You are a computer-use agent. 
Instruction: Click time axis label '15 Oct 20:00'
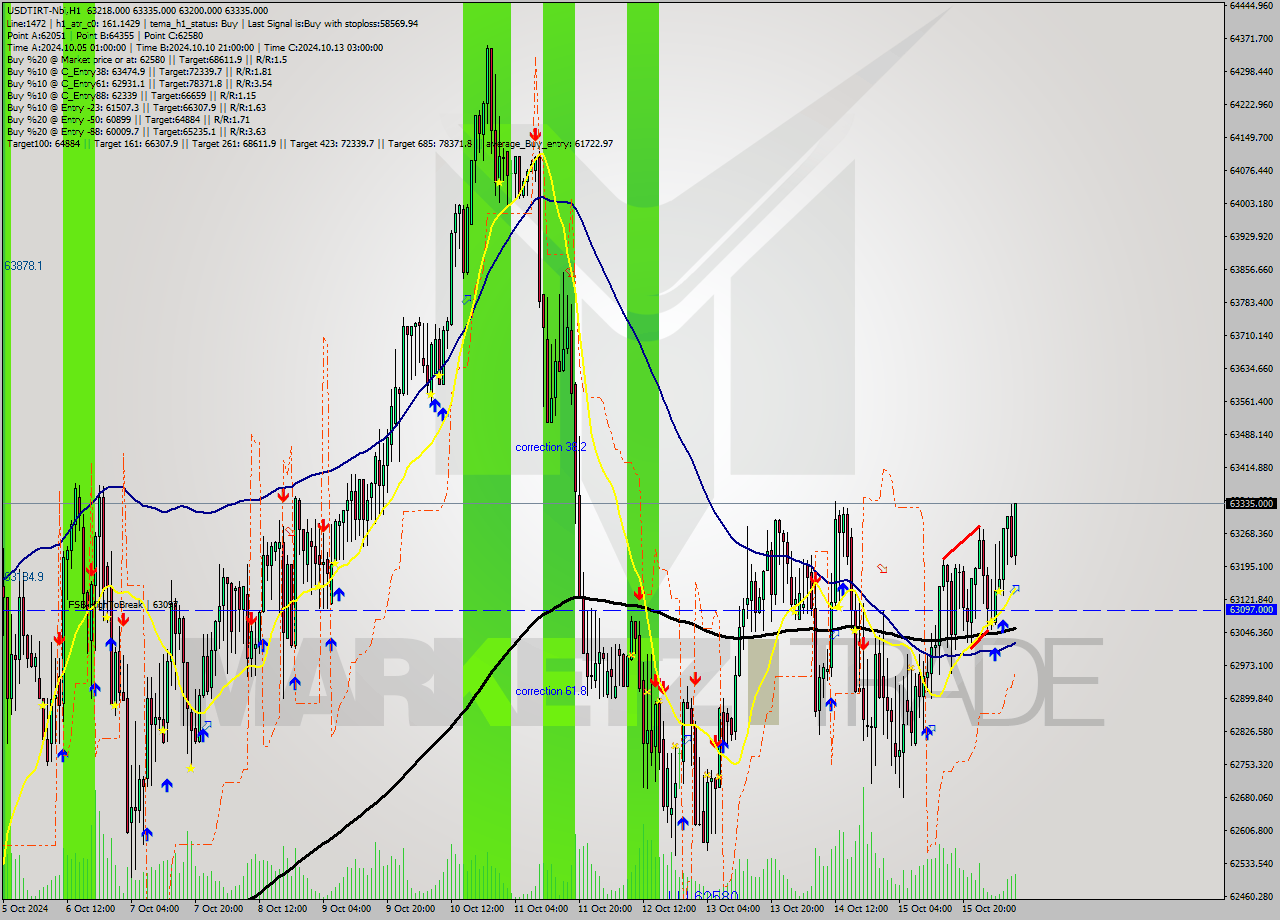pos(989,909)
